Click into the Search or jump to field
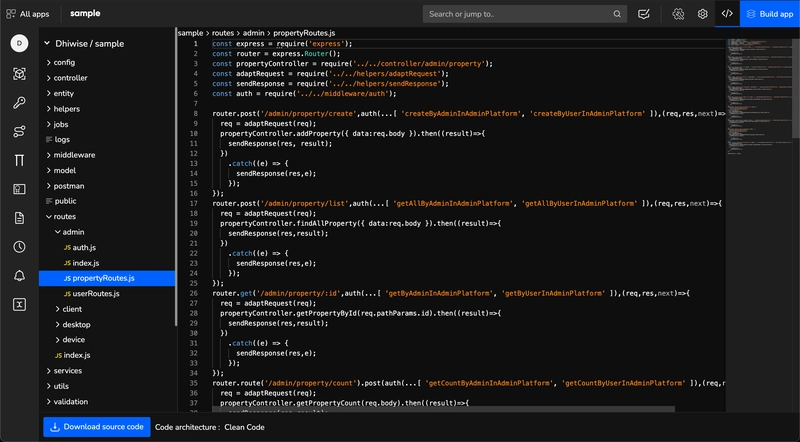Image resolution: width=800 pixels, height=442 pixels. coord(524,14)
